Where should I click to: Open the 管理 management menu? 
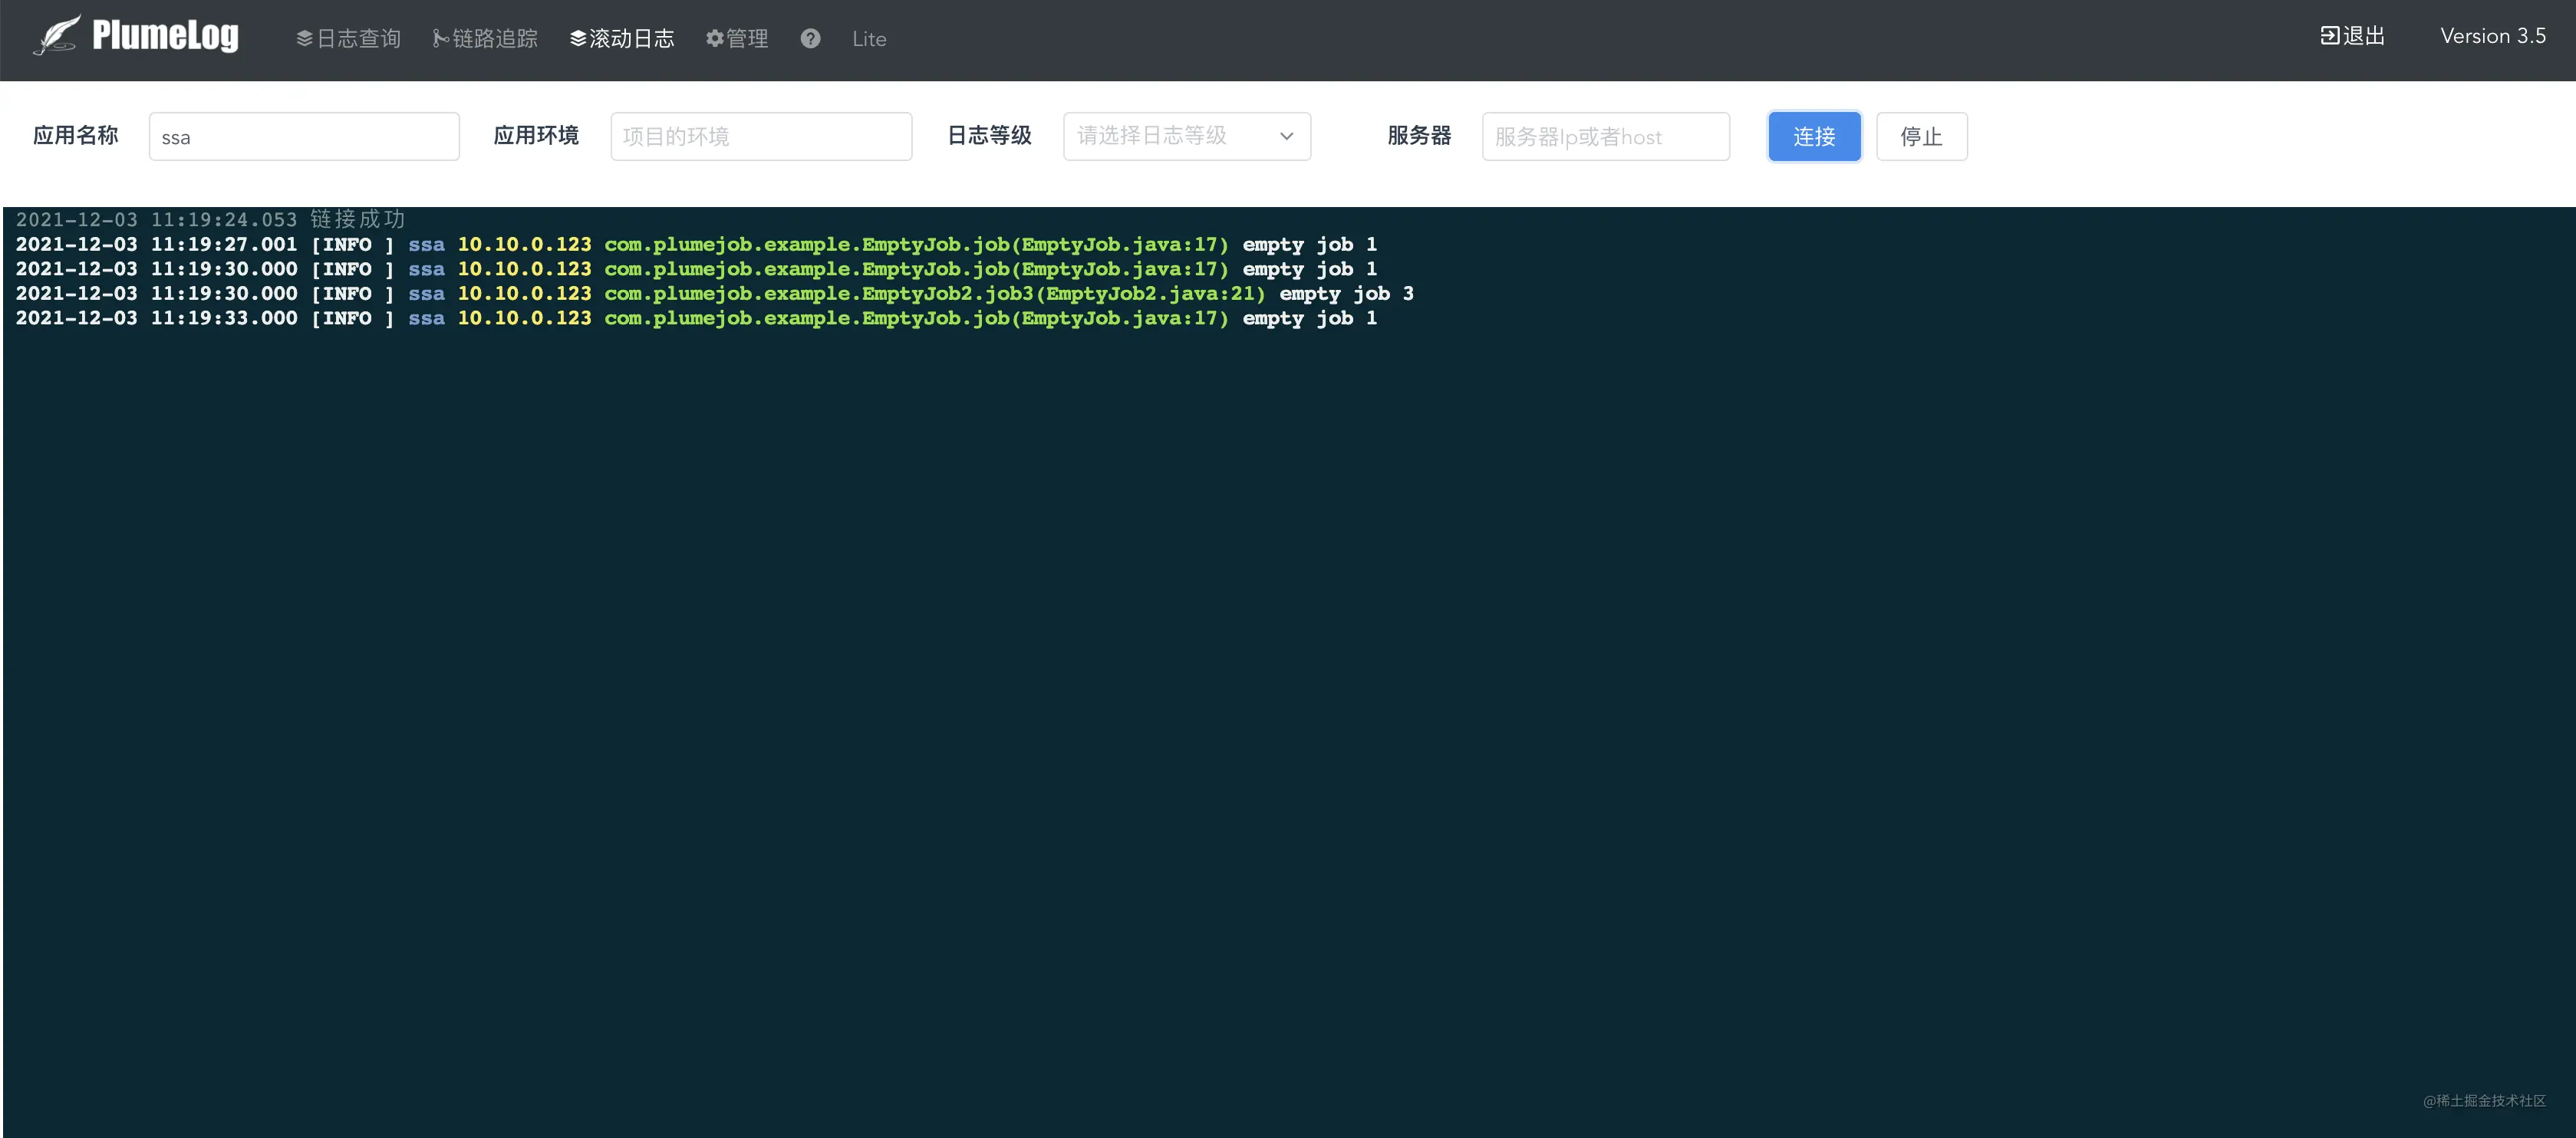(737, 38)
